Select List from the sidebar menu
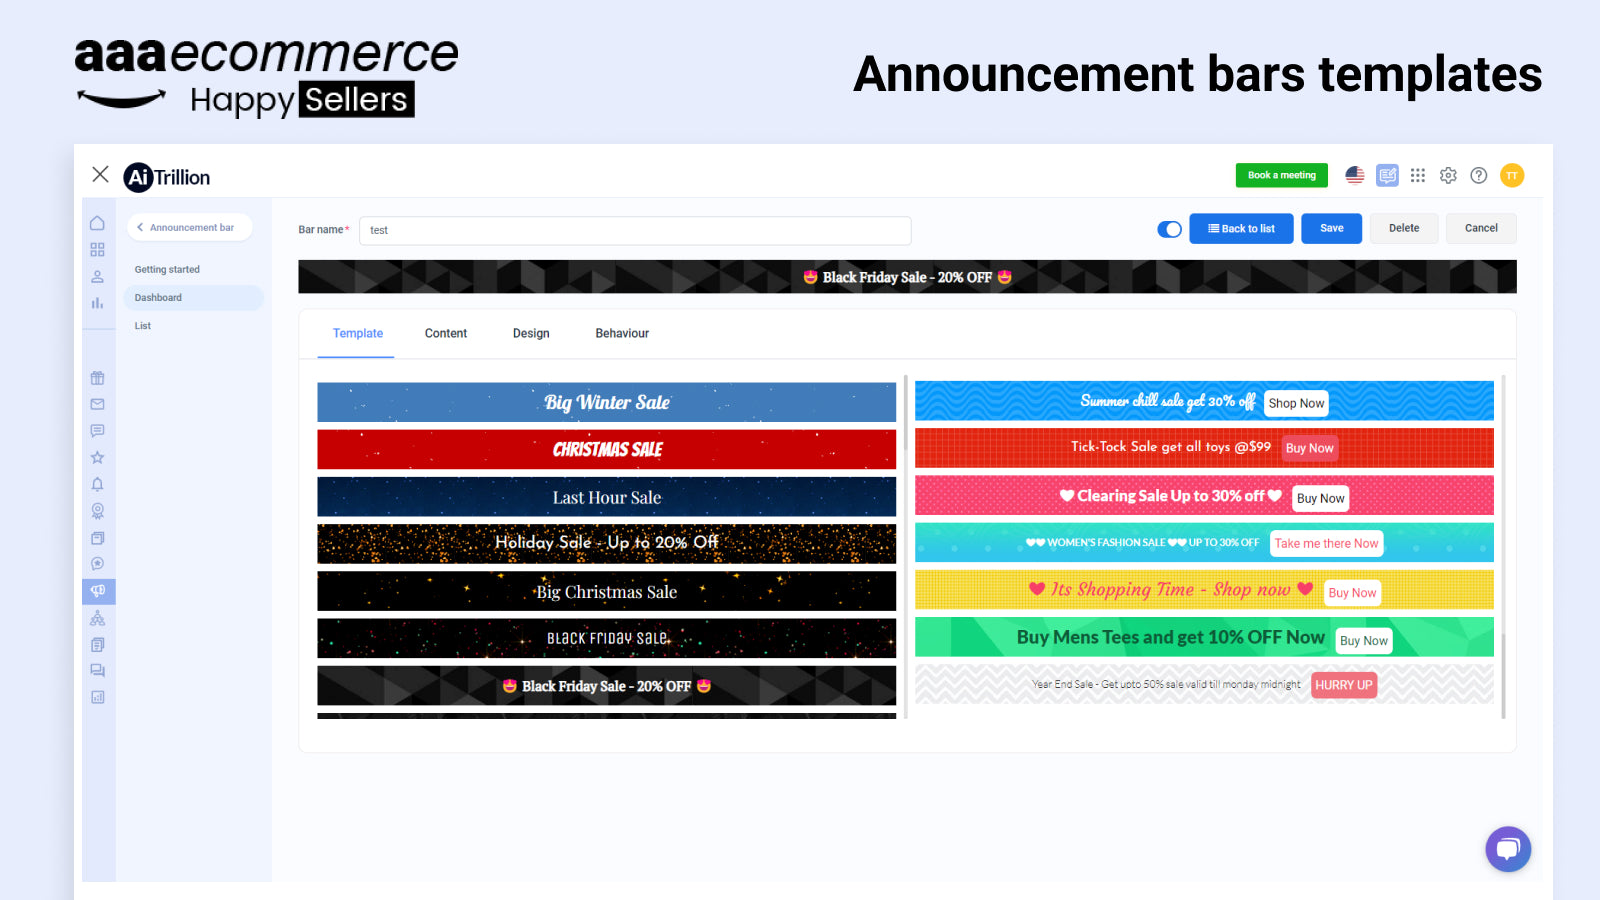 click(x=143, y=325)
